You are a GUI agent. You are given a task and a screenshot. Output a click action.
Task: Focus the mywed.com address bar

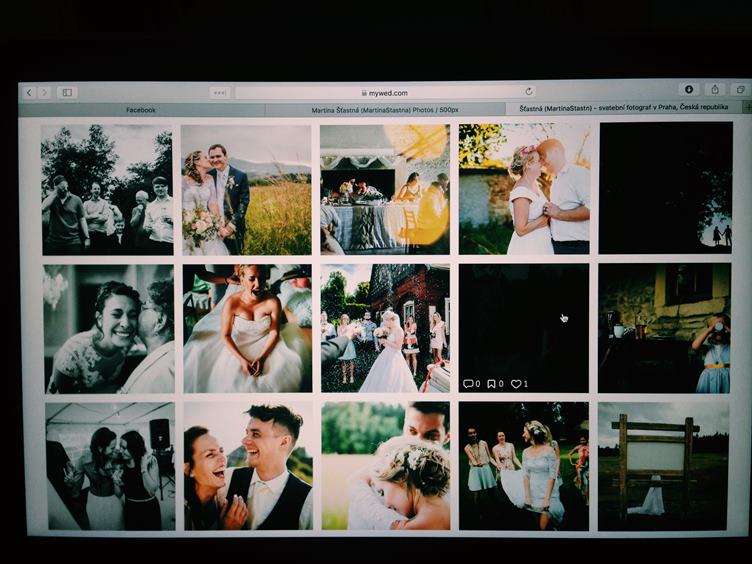point(385,93)
